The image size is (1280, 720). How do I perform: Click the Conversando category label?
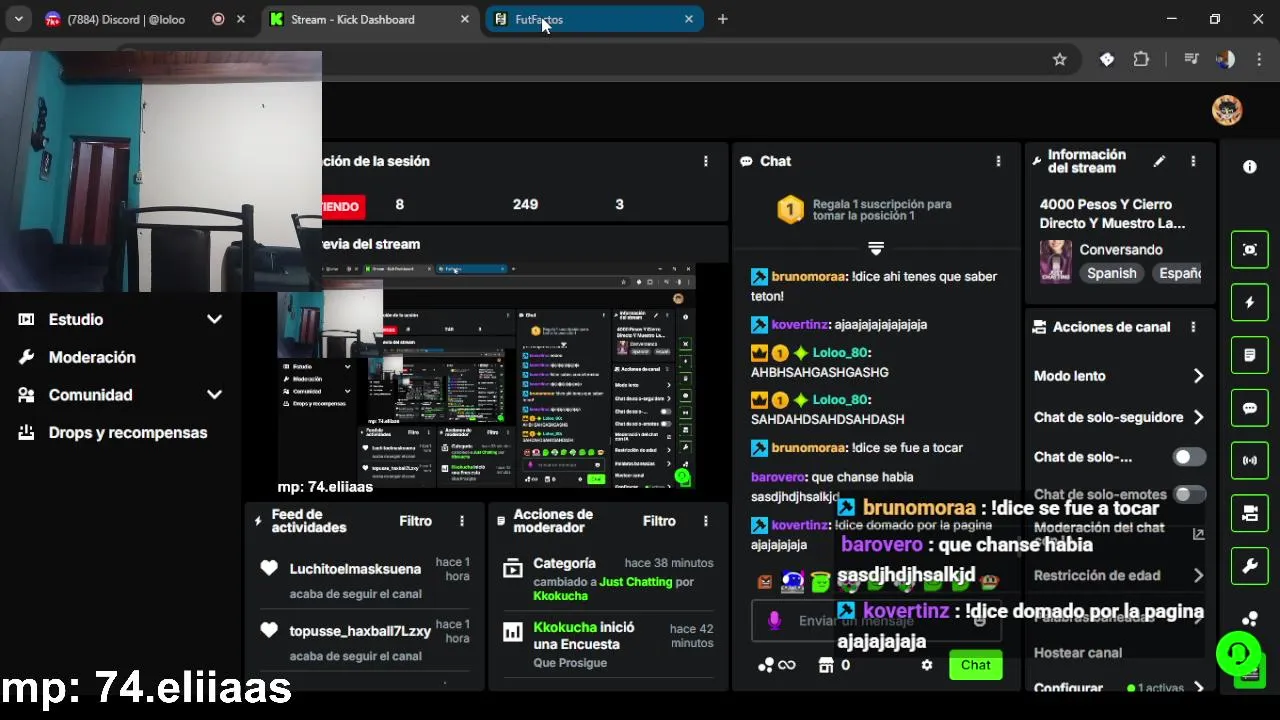[x=1121, y=250]
